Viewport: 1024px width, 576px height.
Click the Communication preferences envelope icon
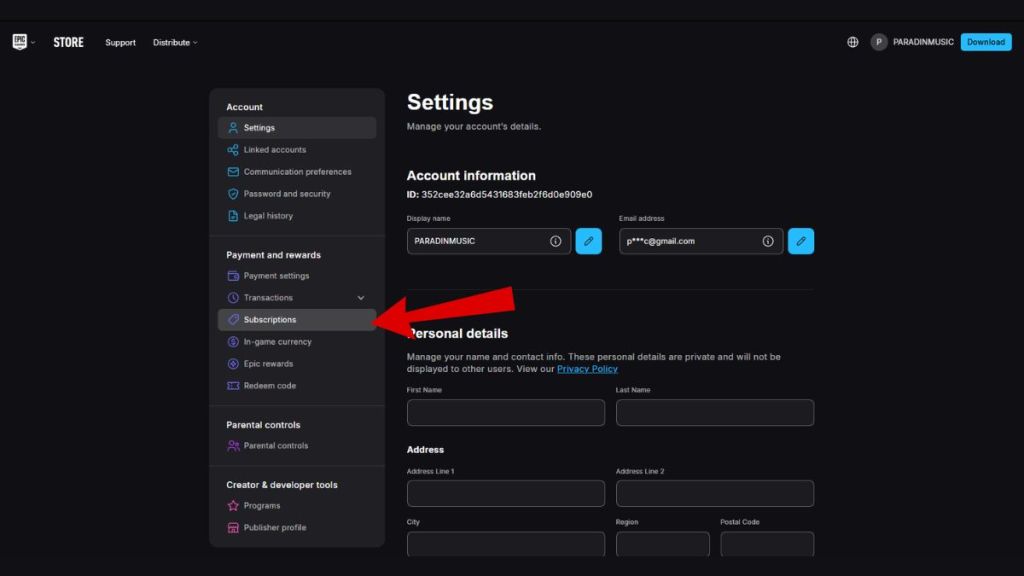(x=233, y=172)
